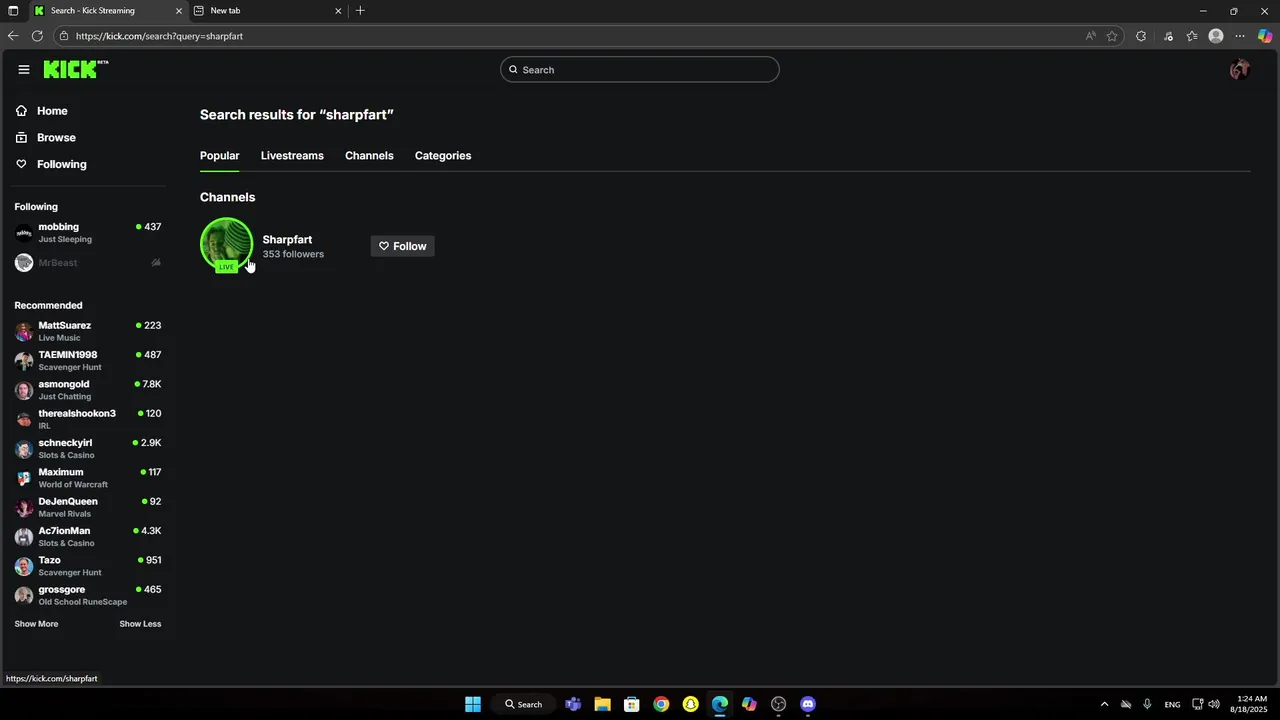Click the browser back arrow

coord(13,36)
